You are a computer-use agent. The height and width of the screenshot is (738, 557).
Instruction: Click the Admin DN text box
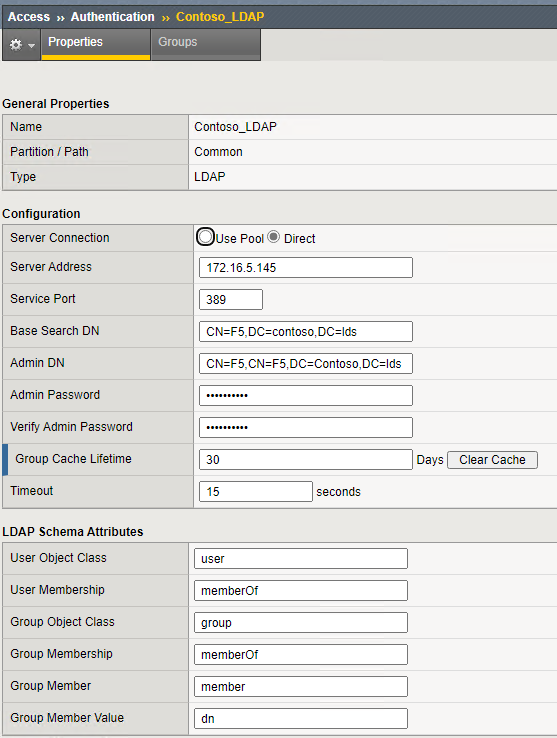point(306,363)
